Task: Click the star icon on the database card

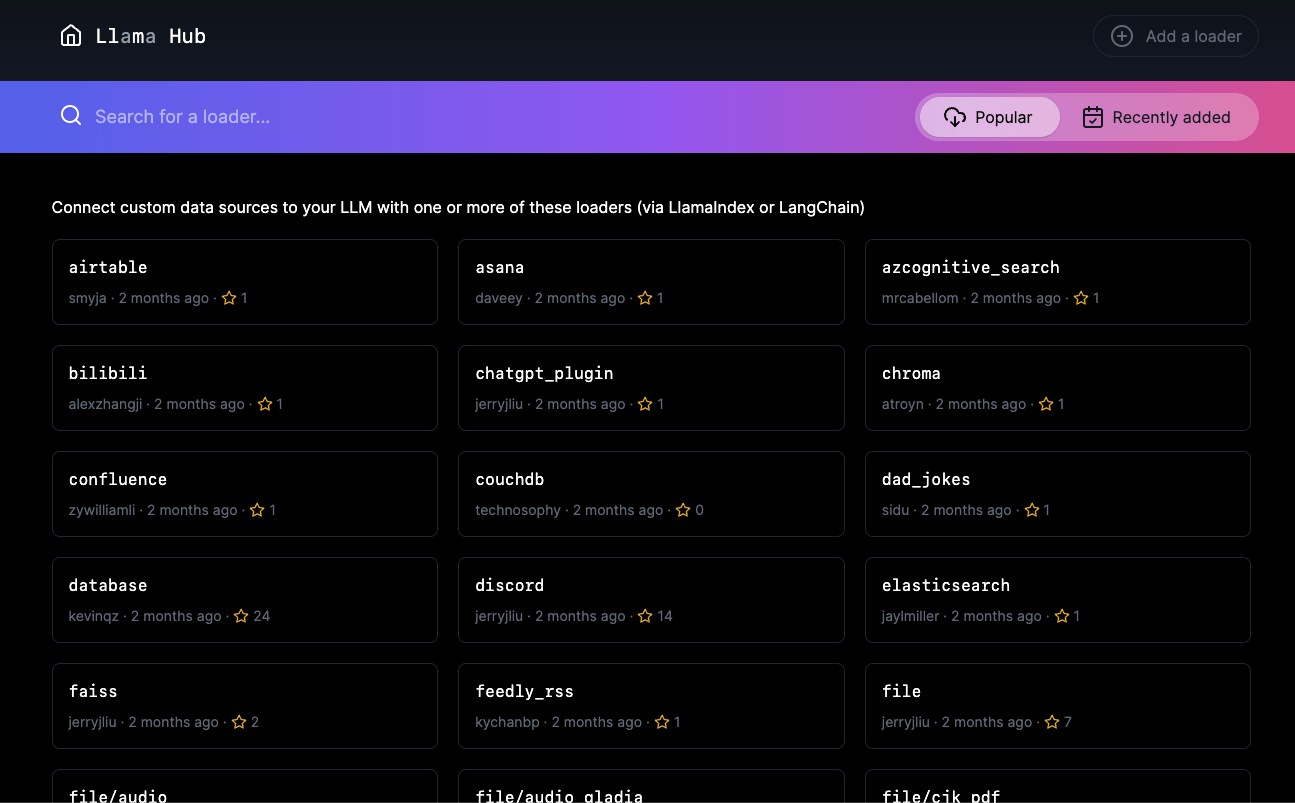Action: click(240, 616)
